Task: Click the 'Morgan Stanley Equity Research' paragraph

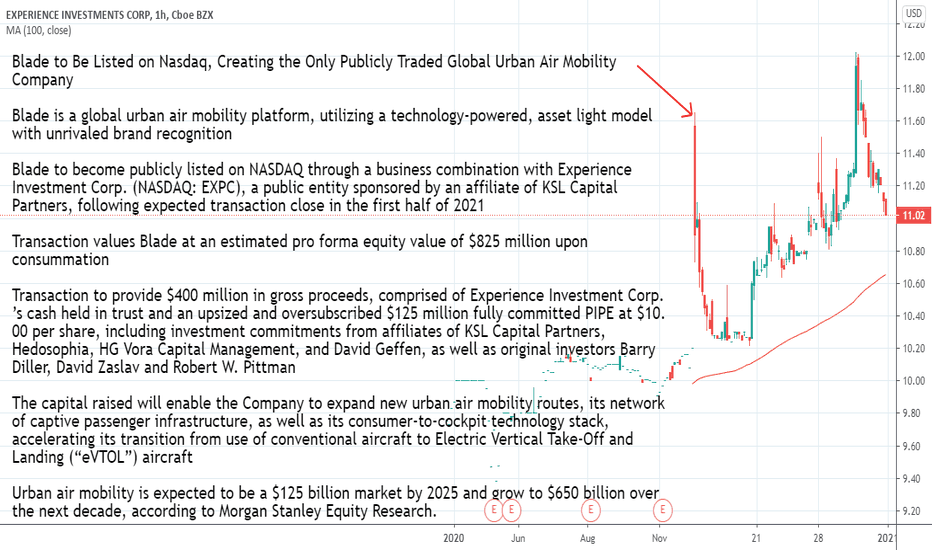Action: click(x=336, y=502)
